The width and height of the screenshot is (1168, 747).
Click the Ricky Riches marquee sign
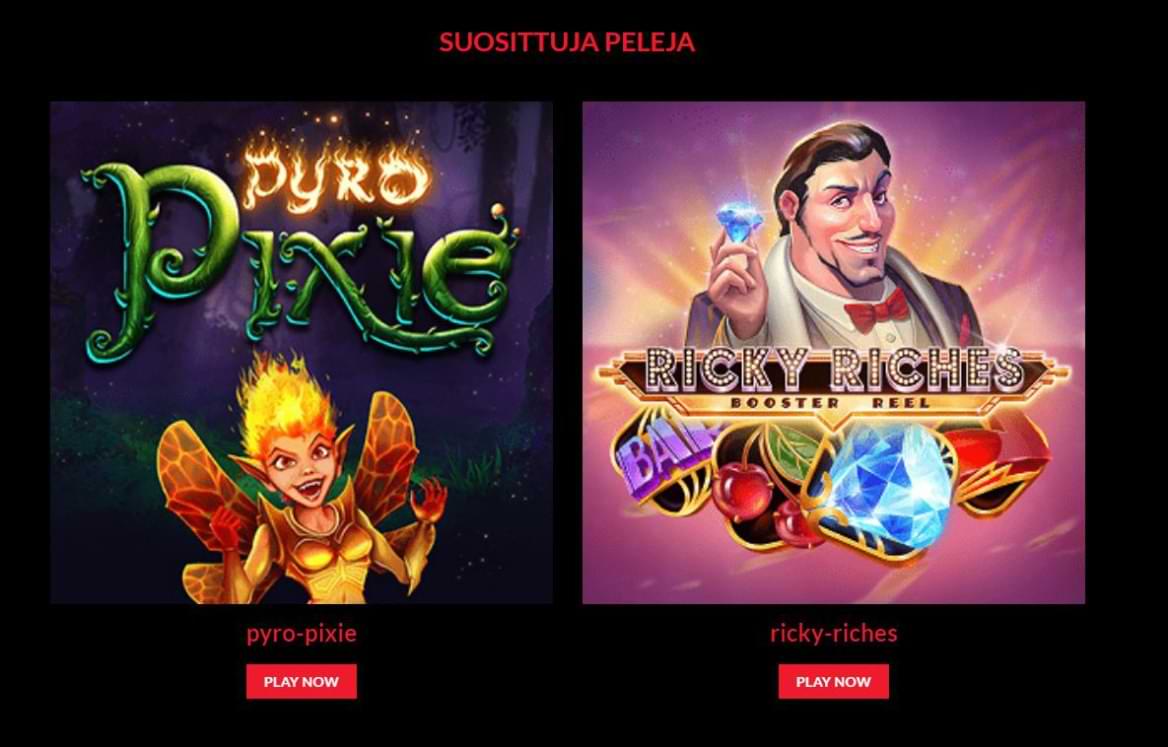point(834,369)
